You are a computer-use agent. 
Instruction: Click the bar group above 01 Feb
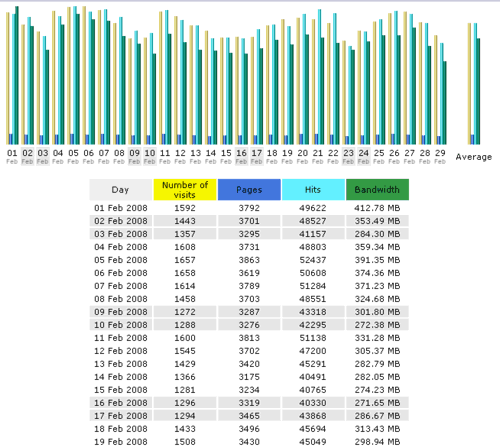click(x=12, y=75)
